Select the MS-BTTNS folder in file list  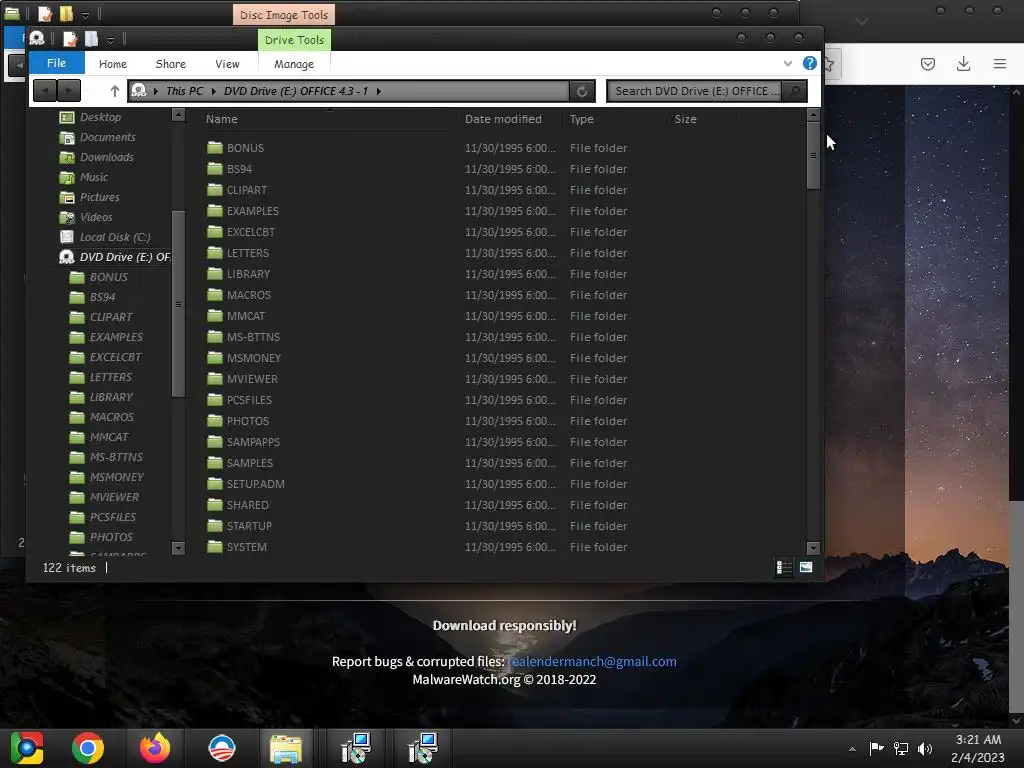coord(253,337)
